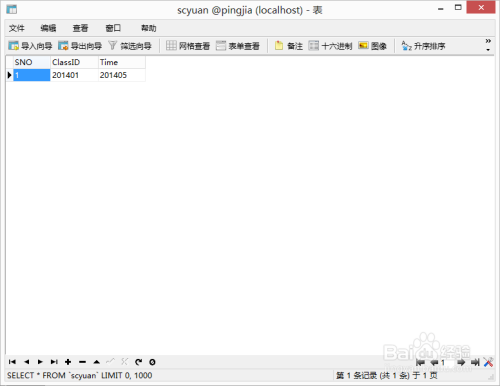Go to next page arrow
Screen dimensions: 500x386
click(x=461, y=362)
